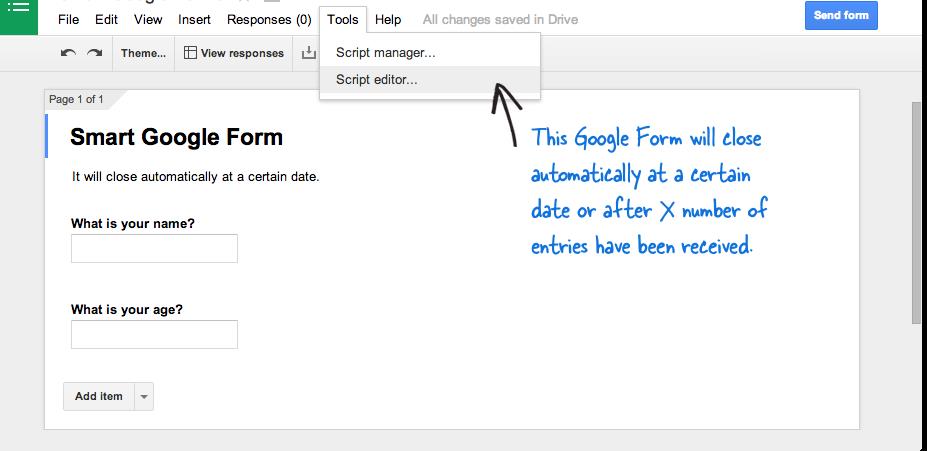Click the Send form button
The width and height of the screenshot is (927, 451).
[x=841, y=15]
